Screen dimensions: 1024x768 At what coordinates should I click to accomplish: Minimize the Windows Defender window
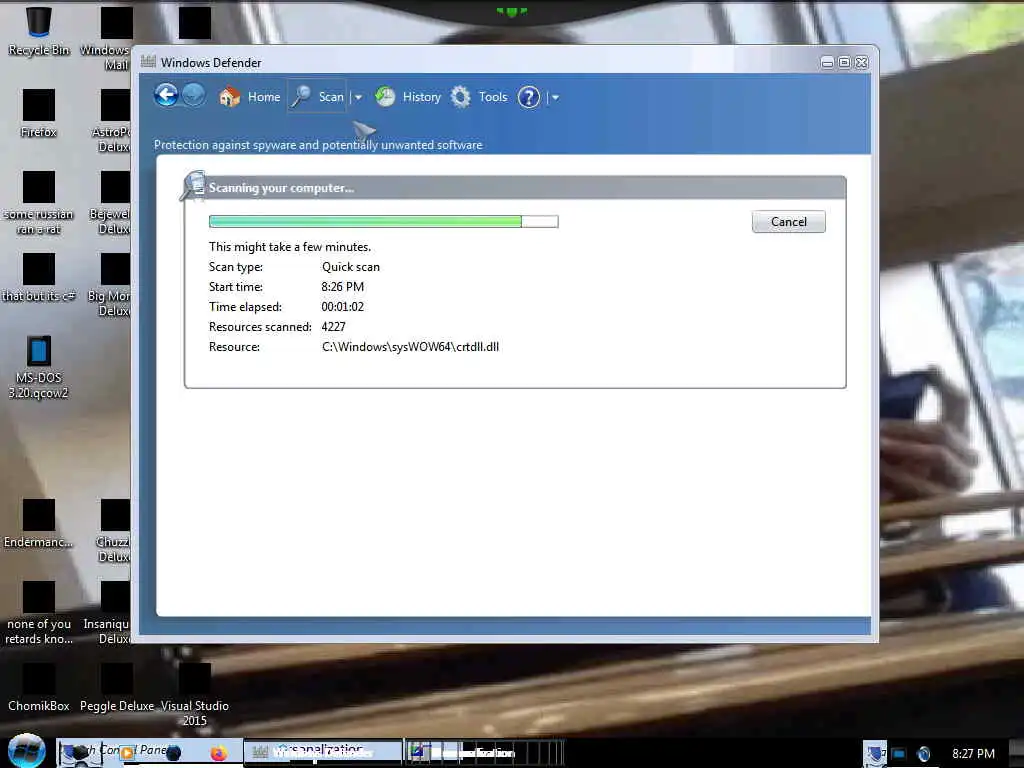827,63
